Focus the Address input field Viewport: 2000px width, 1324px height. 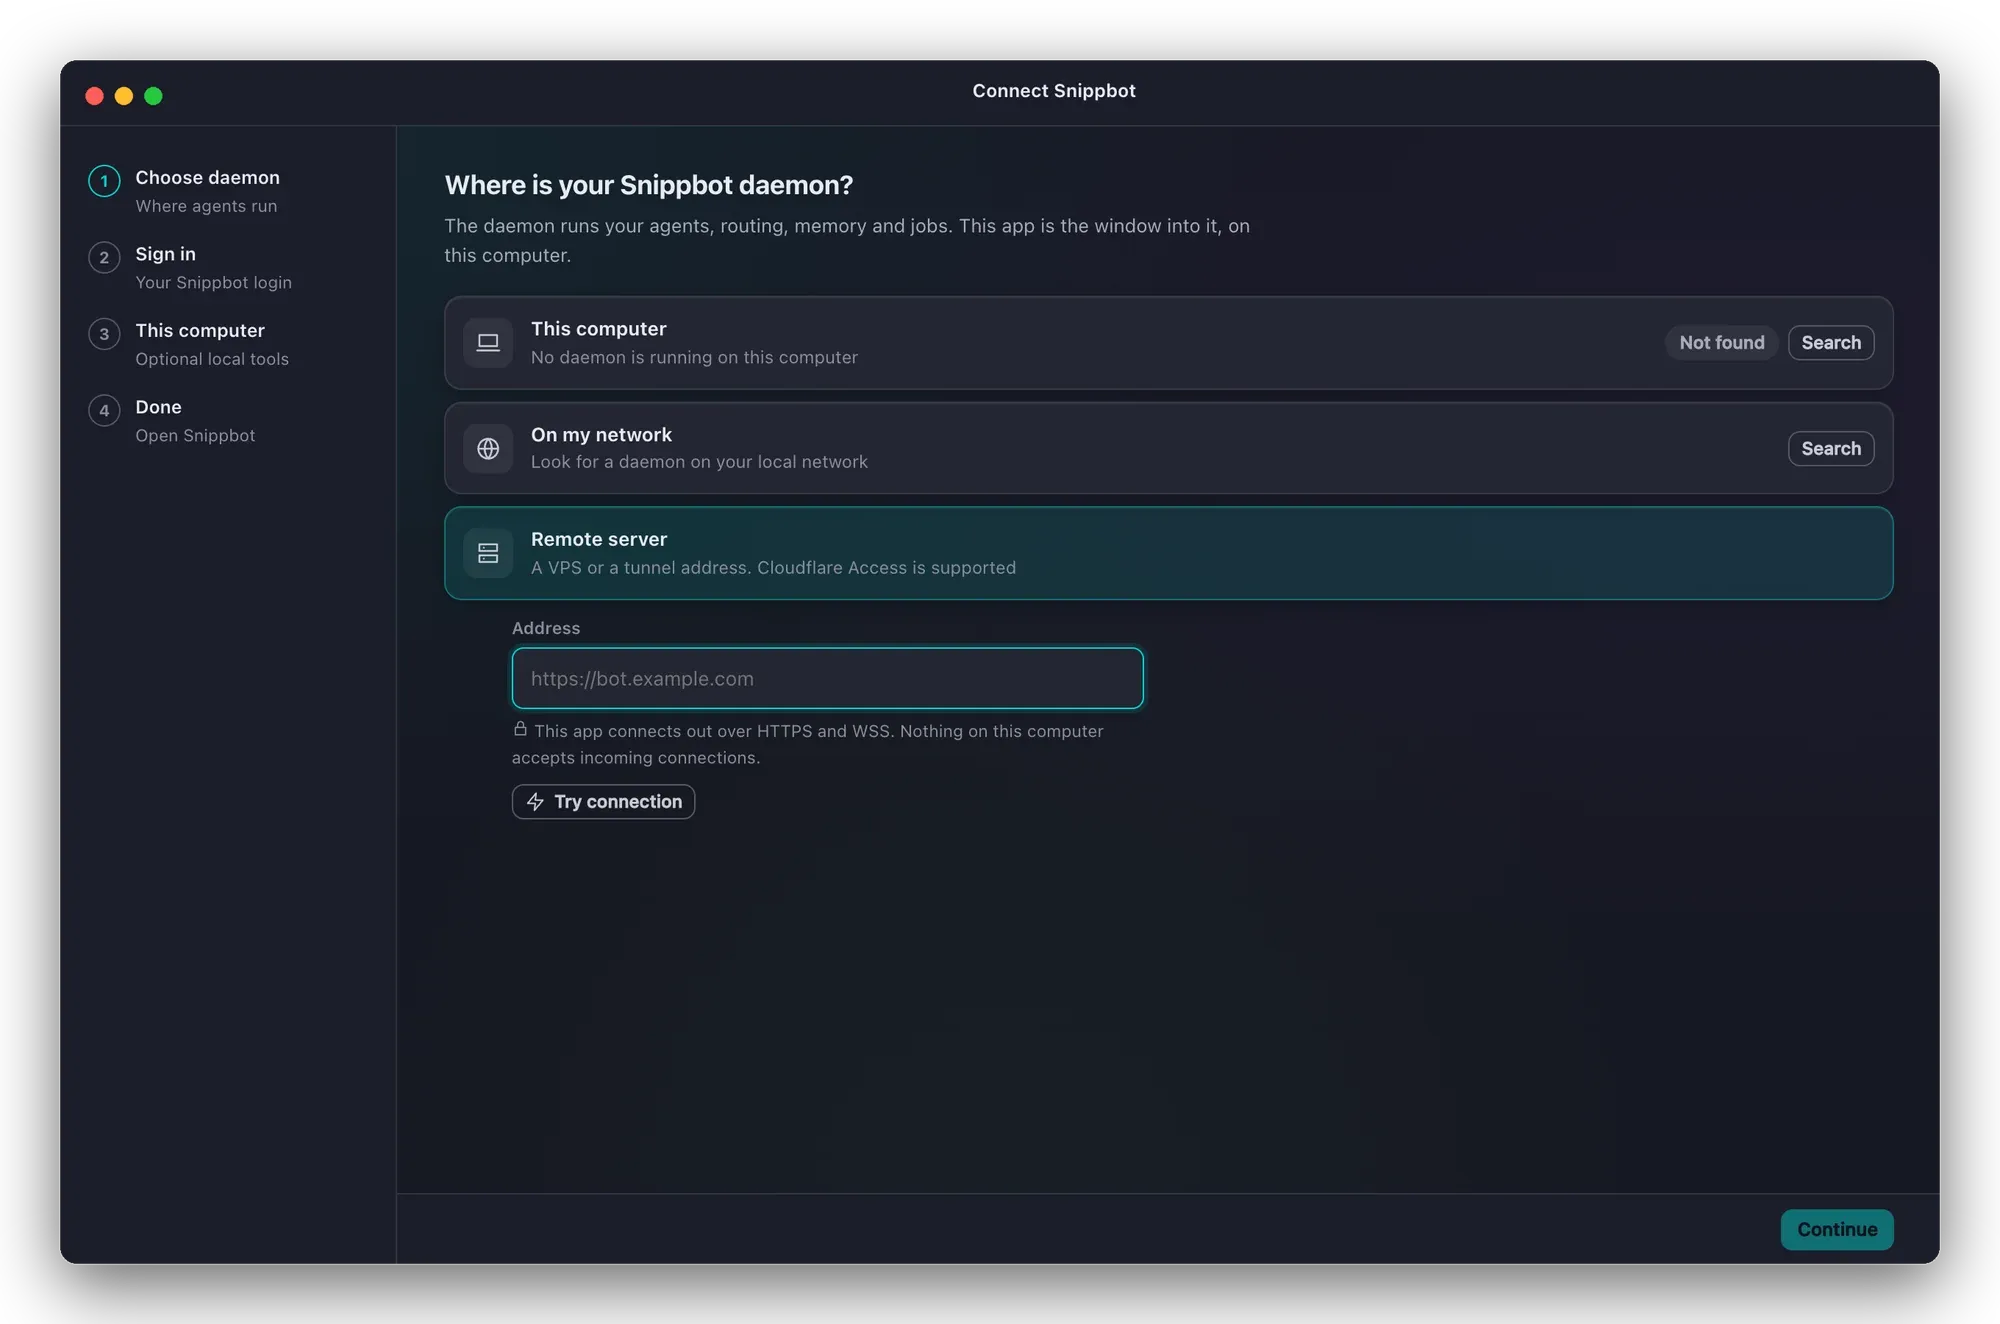coord(827,678)
